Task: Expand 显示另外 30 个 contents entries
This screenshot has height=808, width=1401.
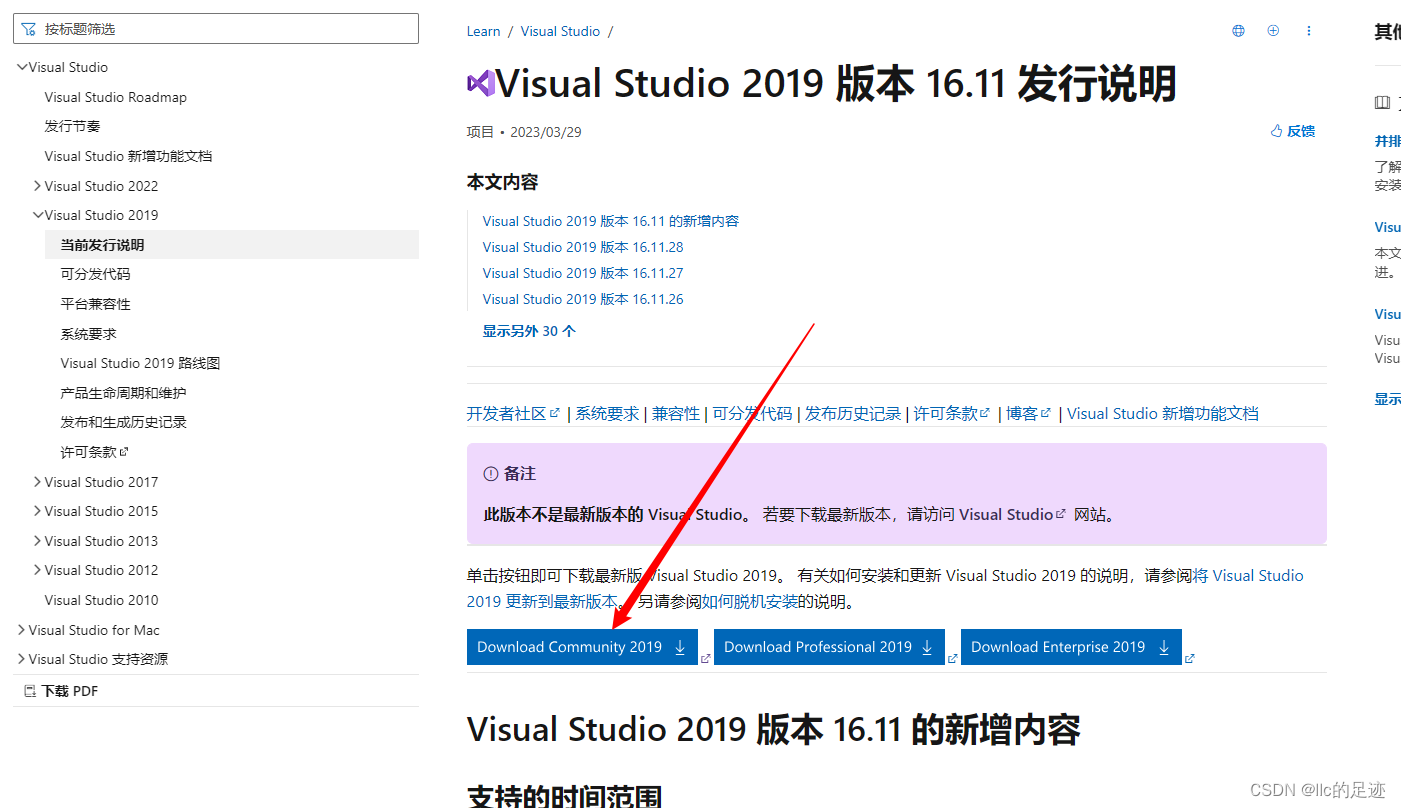Action: coord(529,331)
